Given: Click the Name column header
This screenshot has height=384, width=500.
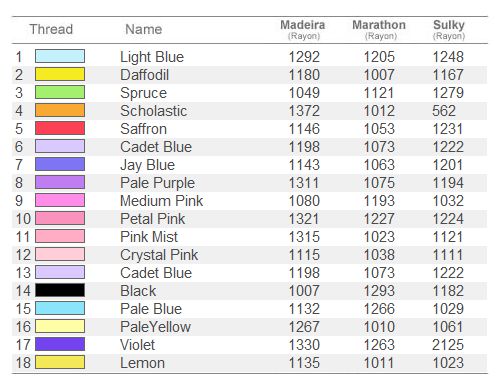Looking at the screenshot, I should pyautogui.click(x=144, y=29).
